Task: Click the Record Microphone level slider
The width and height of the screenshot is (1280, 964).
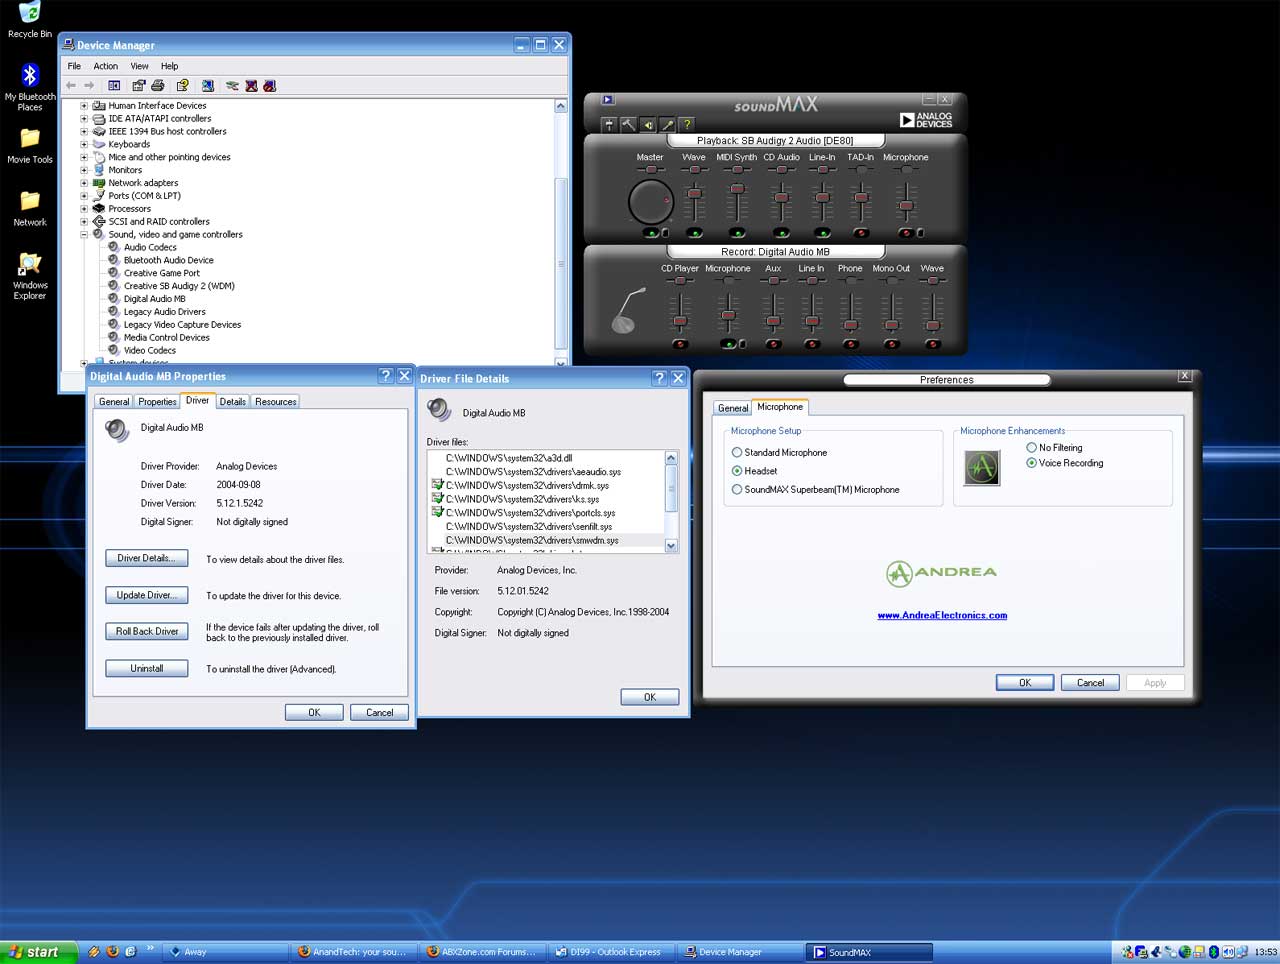Action: 728,314
